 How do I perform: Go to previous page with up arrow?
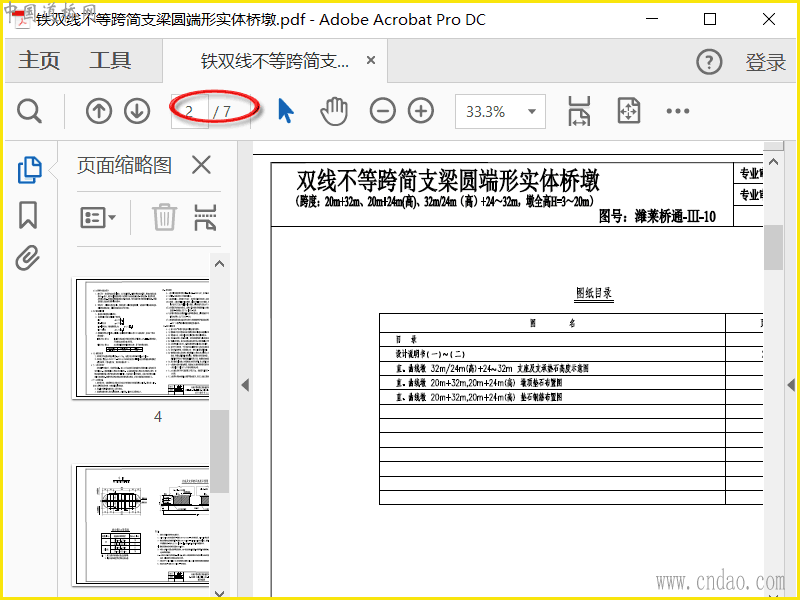tap(98, 111)
